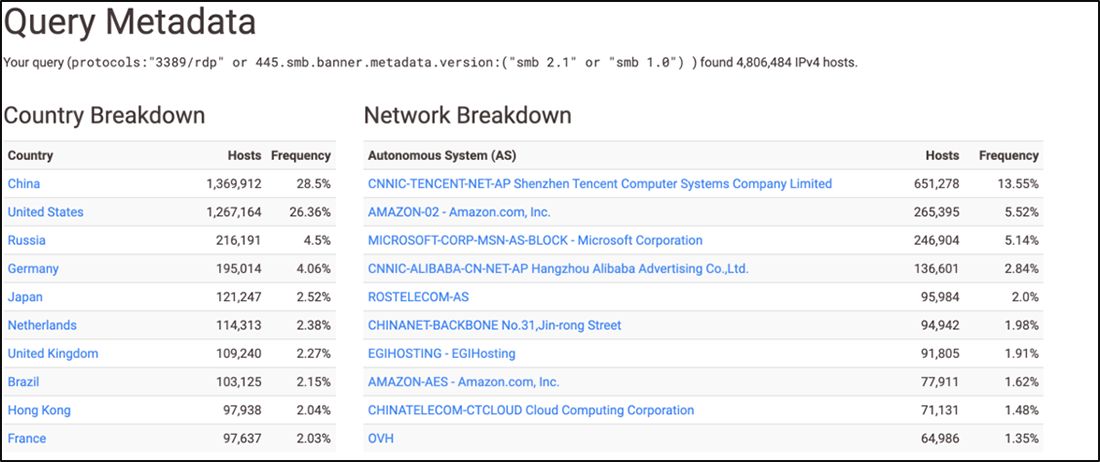Screen dimensions: 1100x462
Task: Click the United States country link
Action: (x=45, y=212)
